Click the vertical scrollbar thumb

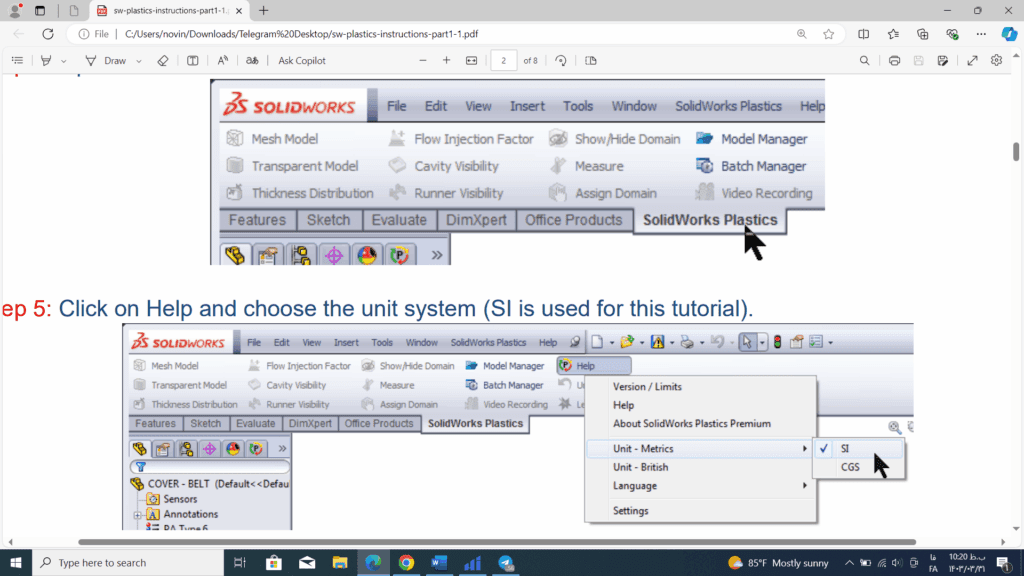[1017, 152]
